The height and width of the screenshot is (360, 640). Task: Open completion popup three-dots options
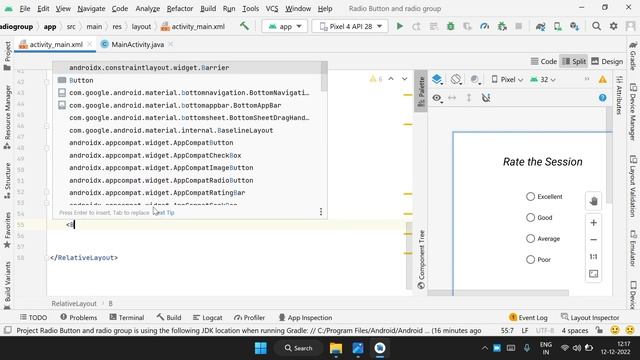click(x=321, y=211)
